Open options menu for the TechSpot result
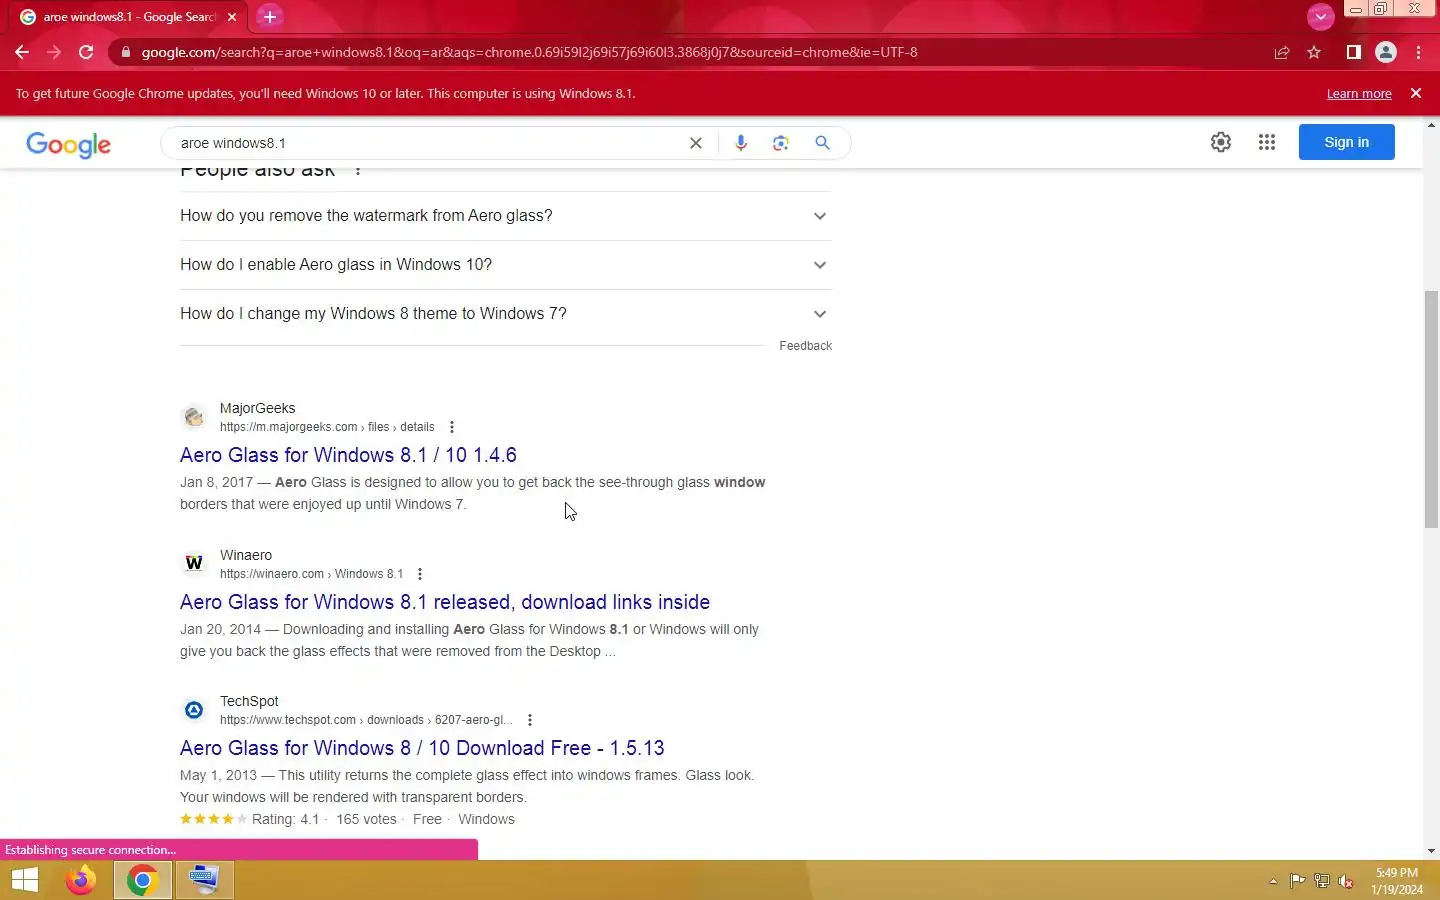Image resolution: width=1440 pixels, height=900 pixels. click(x=530, y=720)
